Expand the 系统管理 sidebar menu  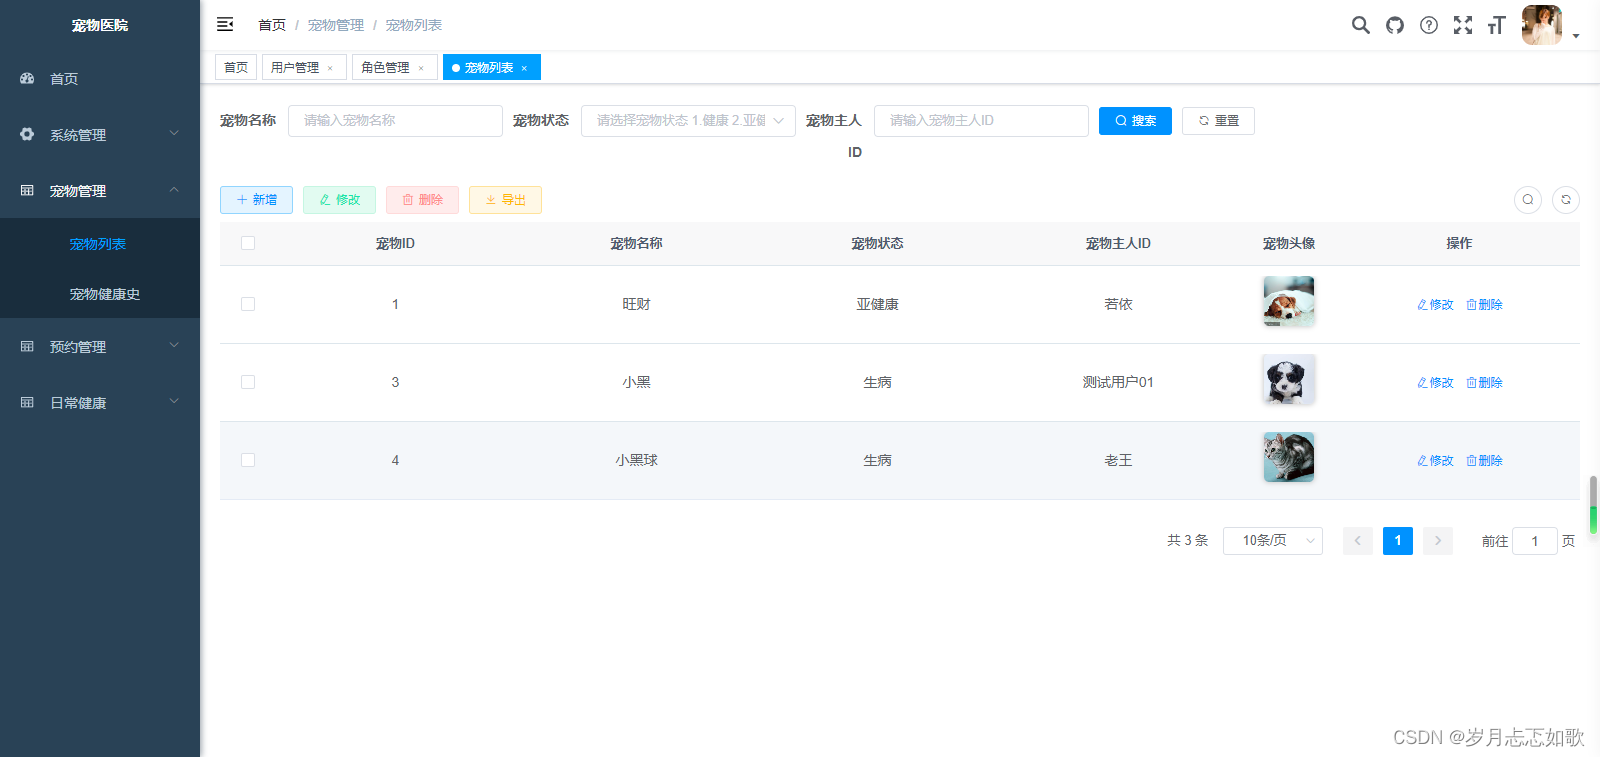(100, 134)
